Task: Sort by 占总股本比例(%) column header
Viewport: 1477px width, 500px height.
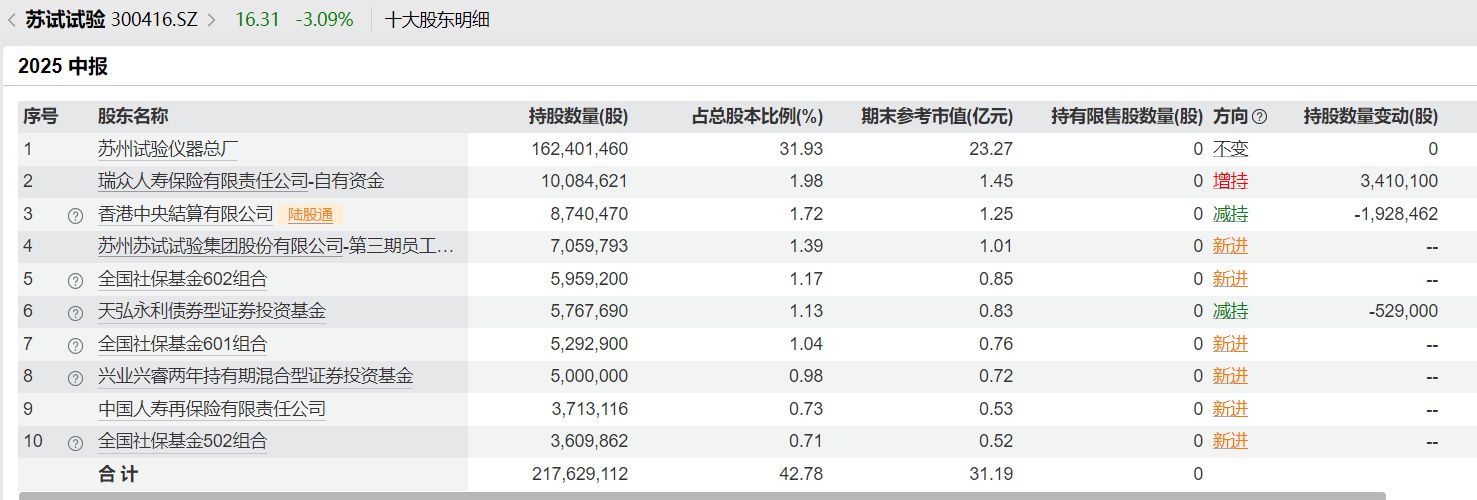Action: [x=757, y=116]
